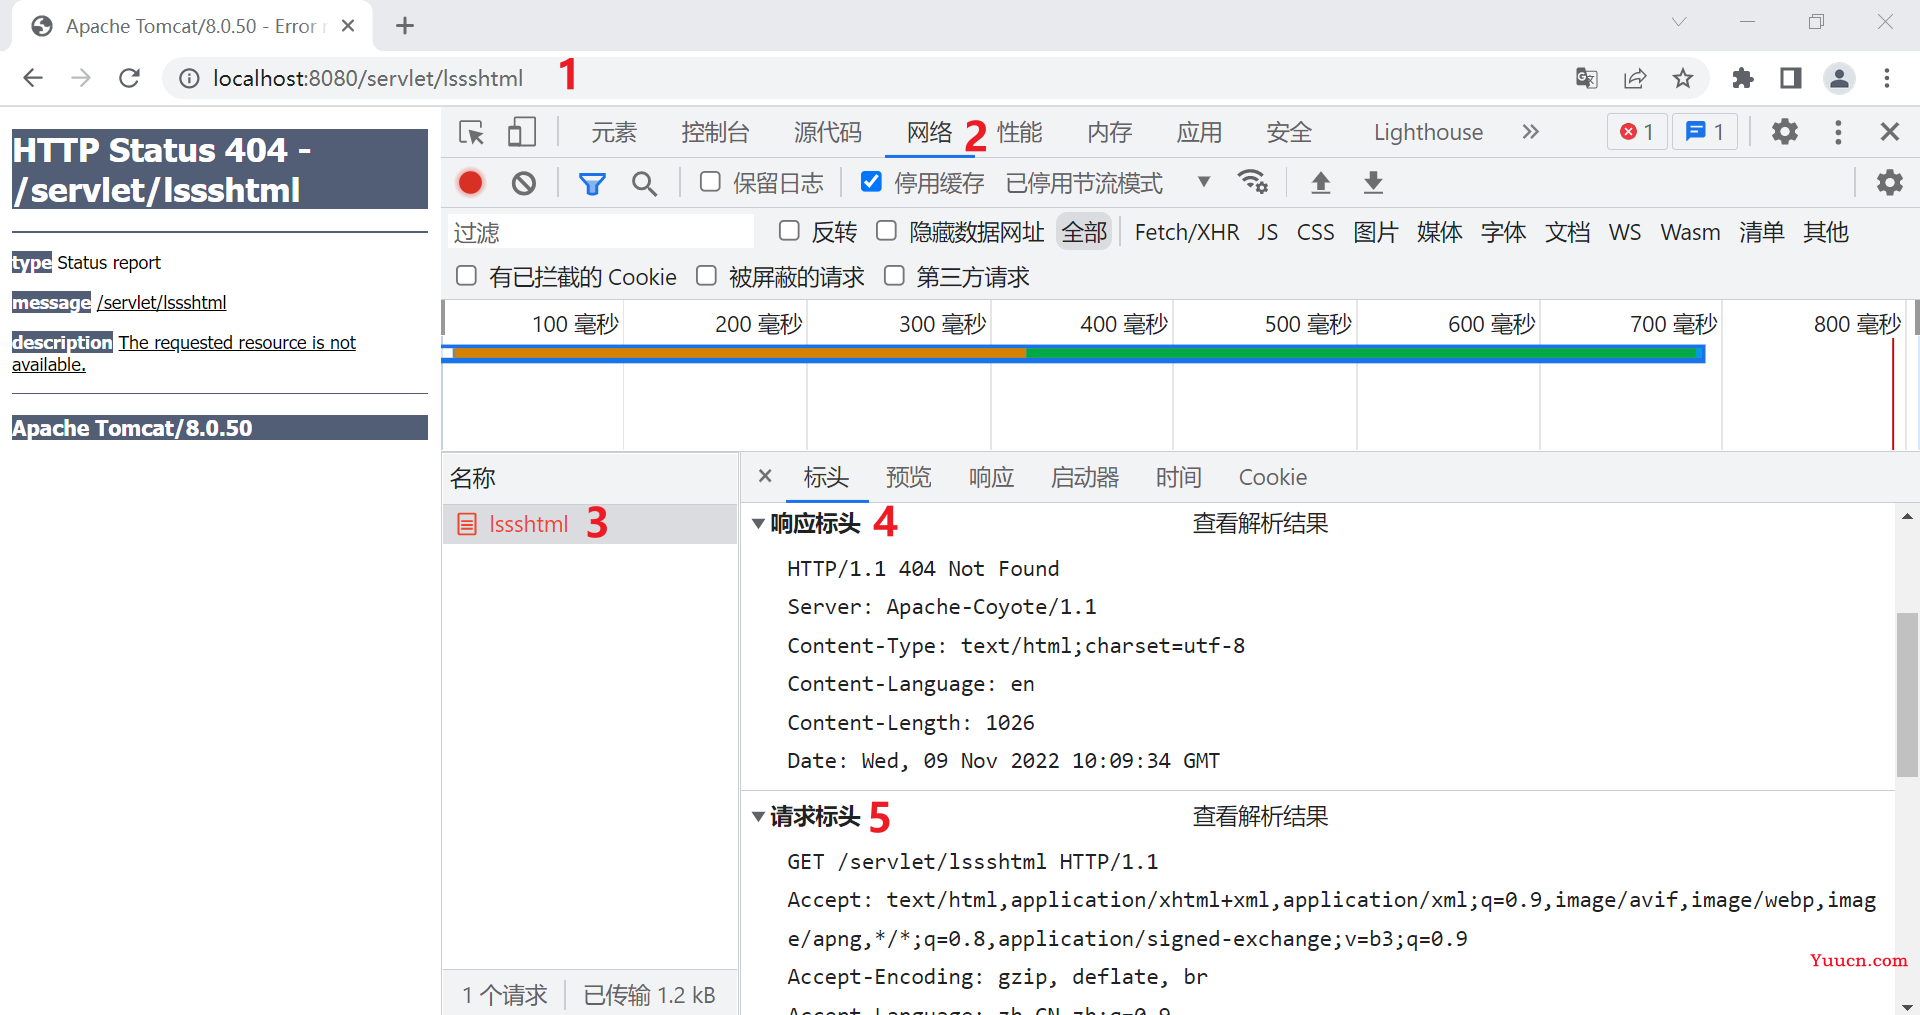Select the lssshtml request row
The width and height of the screenshot is (1920, 1015).
590,524
